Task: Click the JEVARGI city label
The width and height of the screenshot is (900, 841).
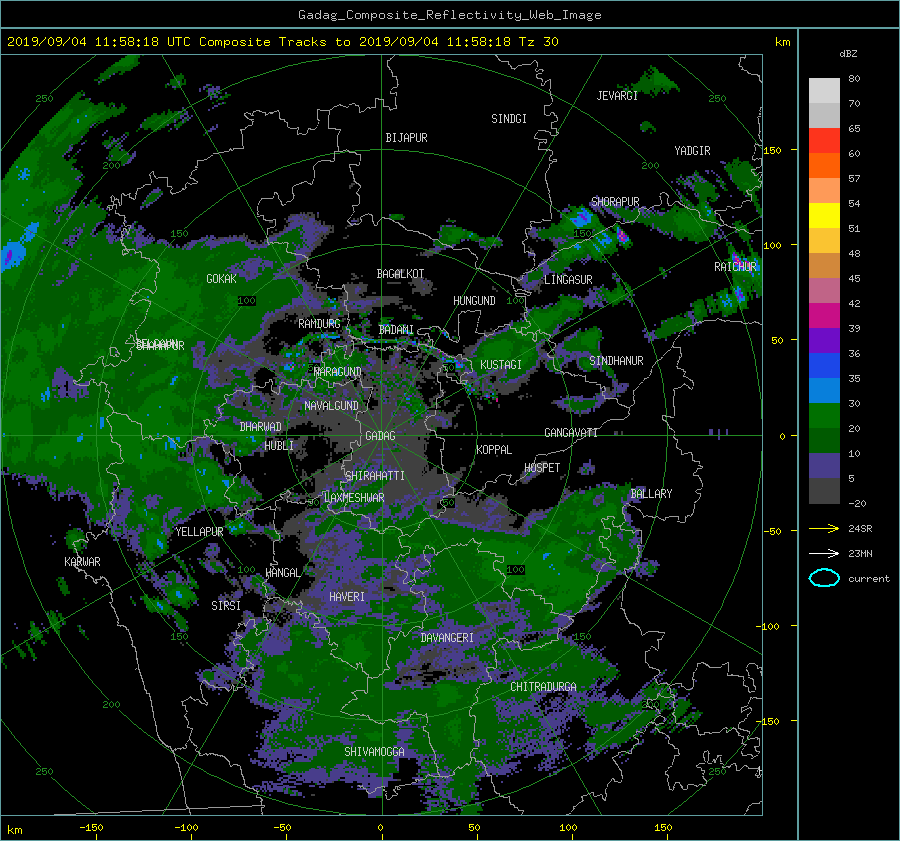Action: pos(617,96)
